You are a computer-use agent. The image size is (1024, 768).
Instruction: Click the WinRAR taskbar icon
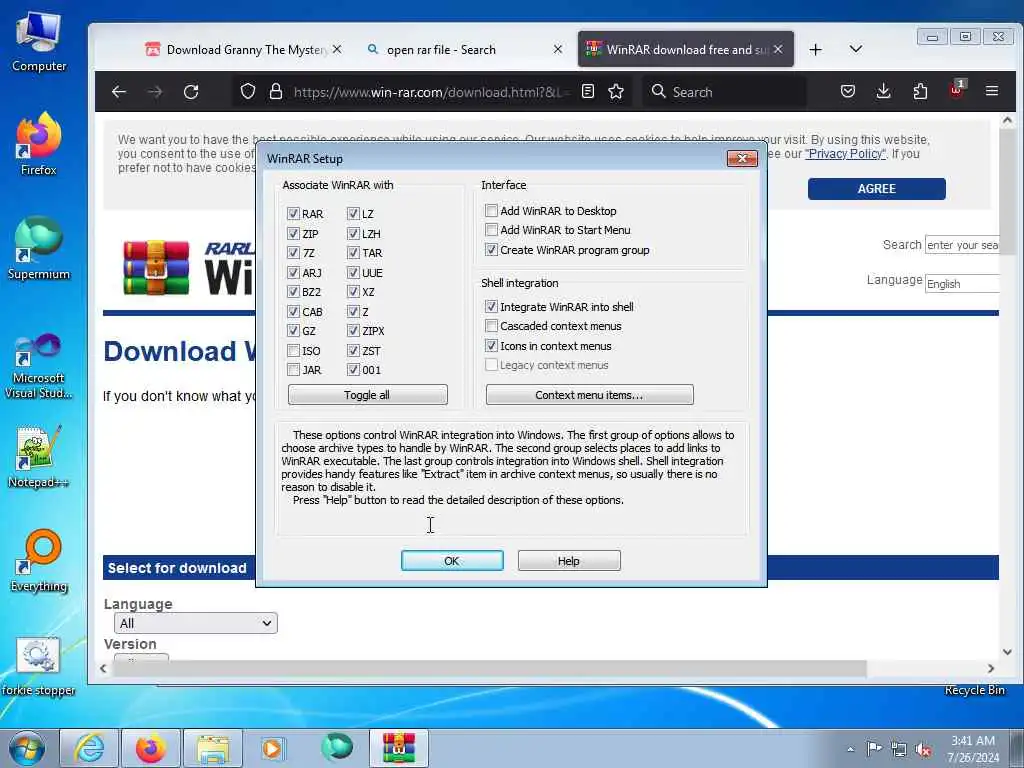399,748
